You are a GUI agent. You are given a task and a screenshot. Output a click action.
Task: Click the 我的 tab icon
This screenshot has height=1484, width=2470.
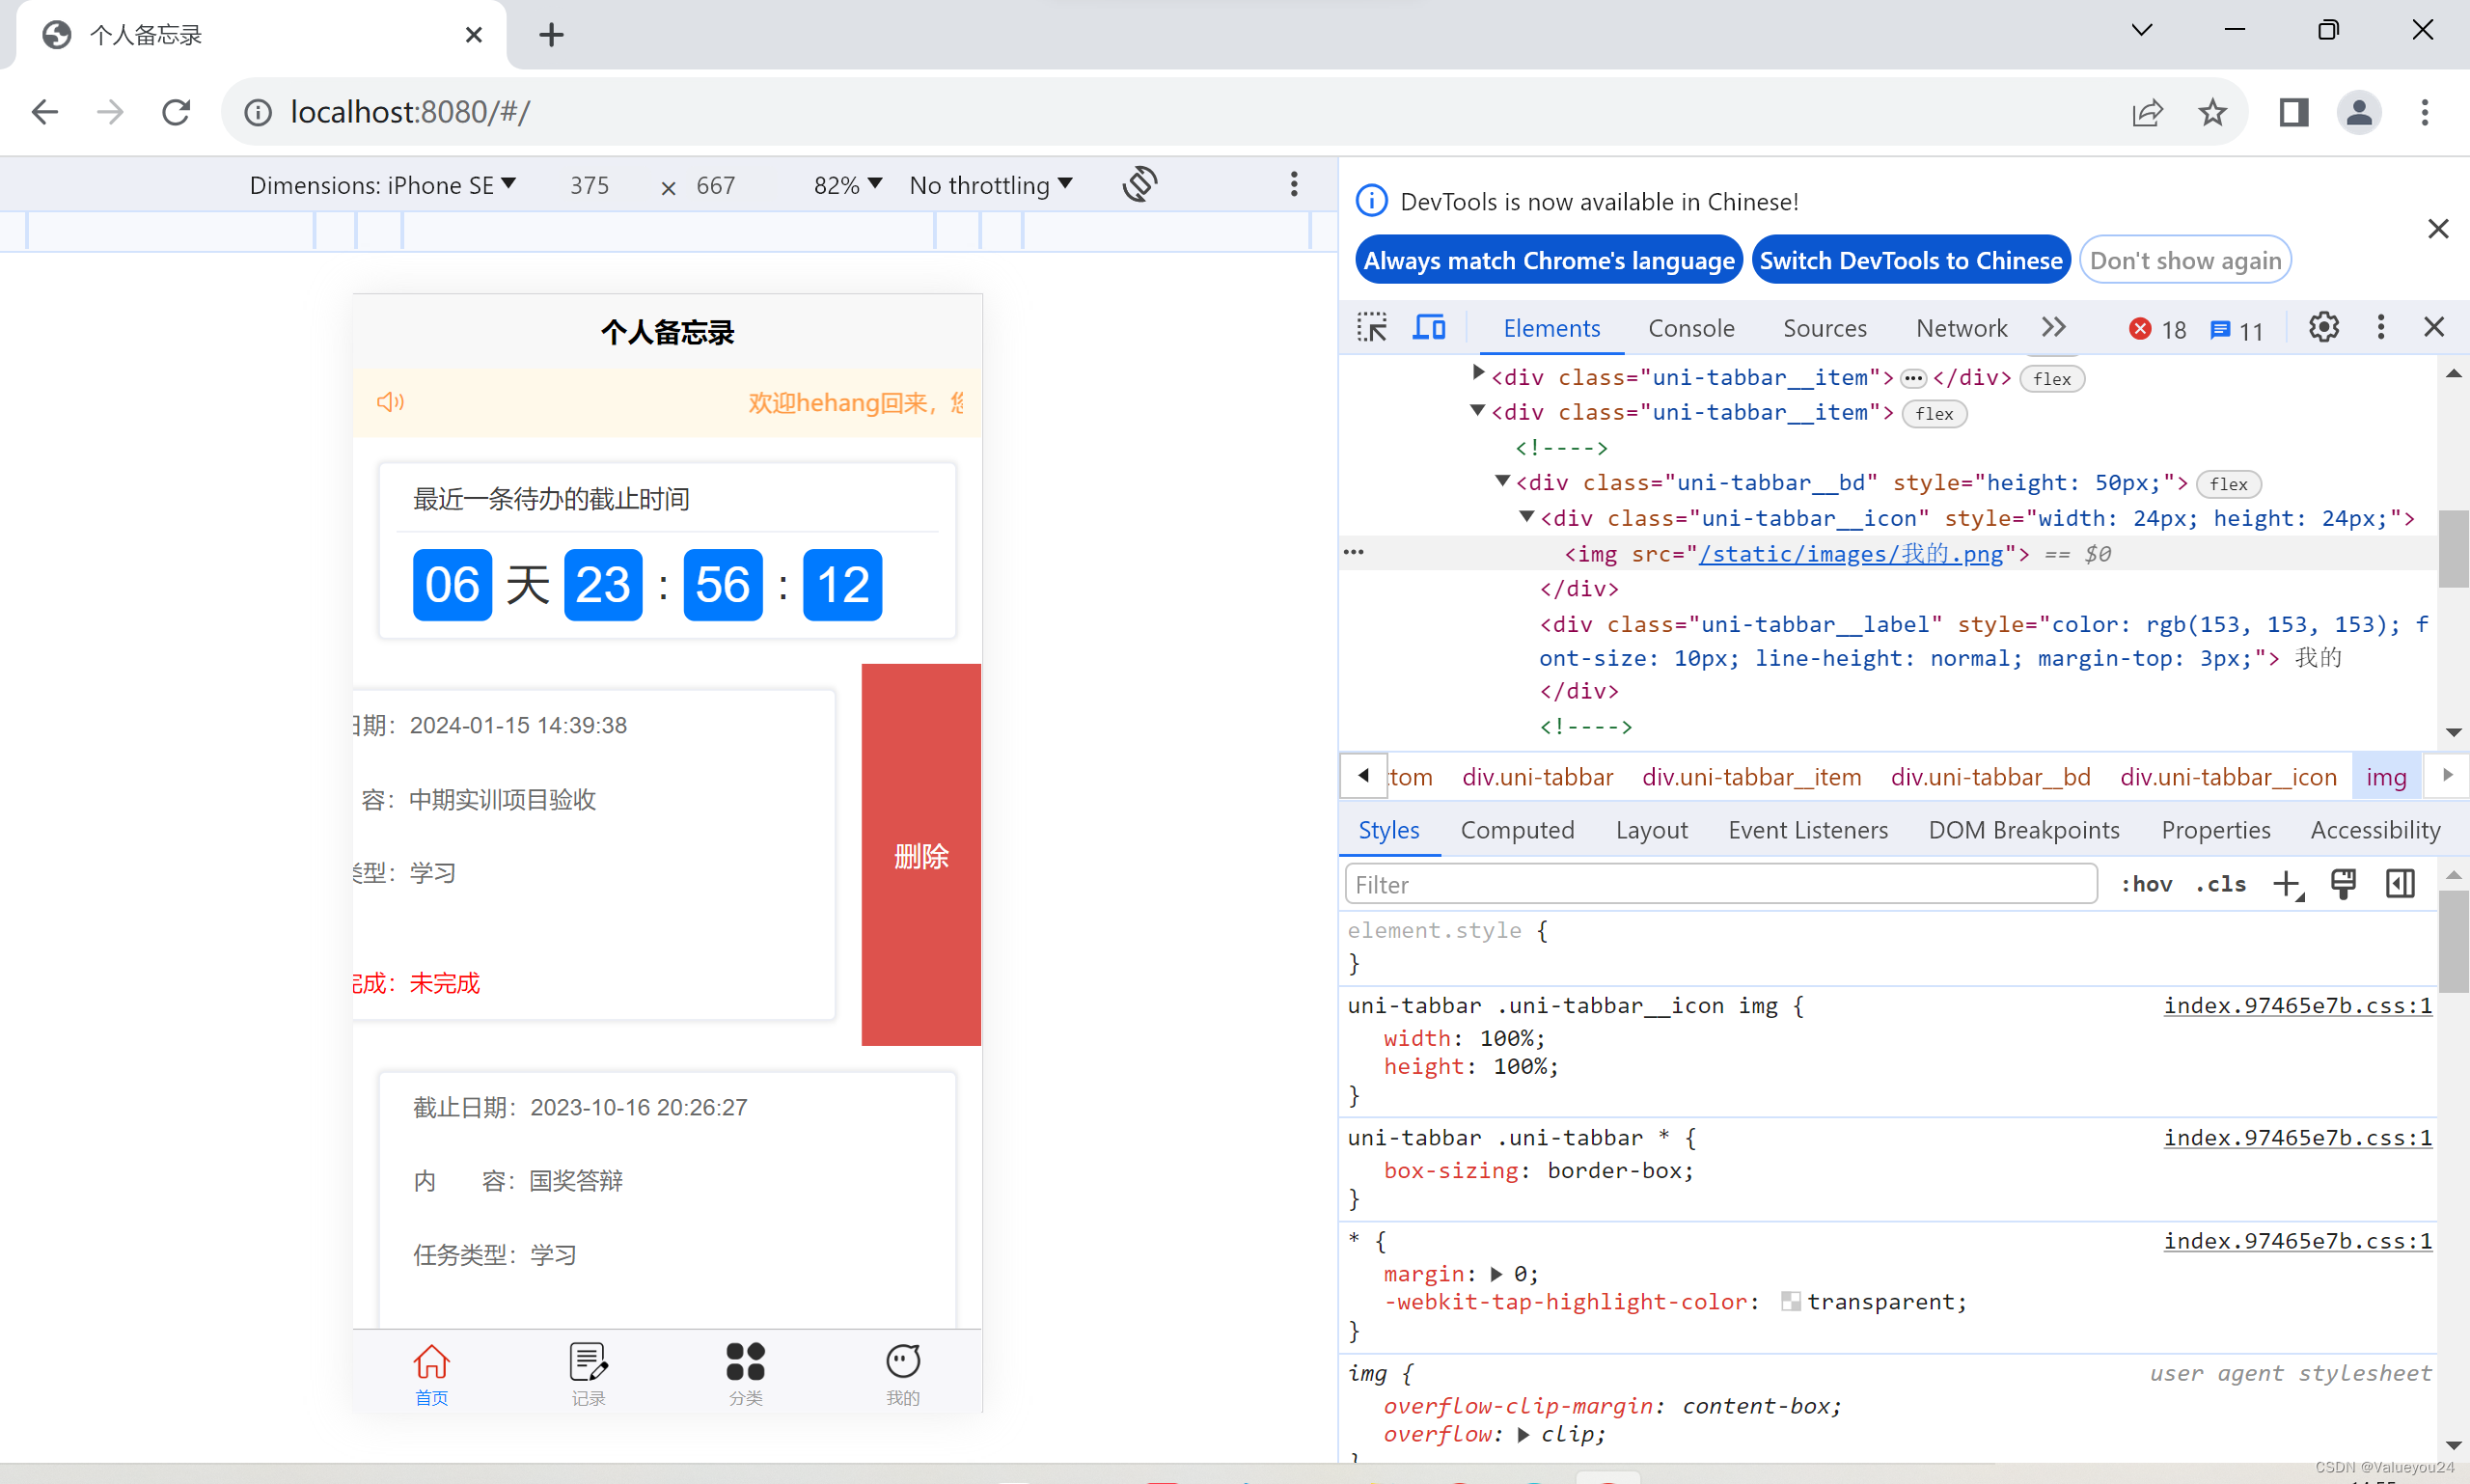902,1361
